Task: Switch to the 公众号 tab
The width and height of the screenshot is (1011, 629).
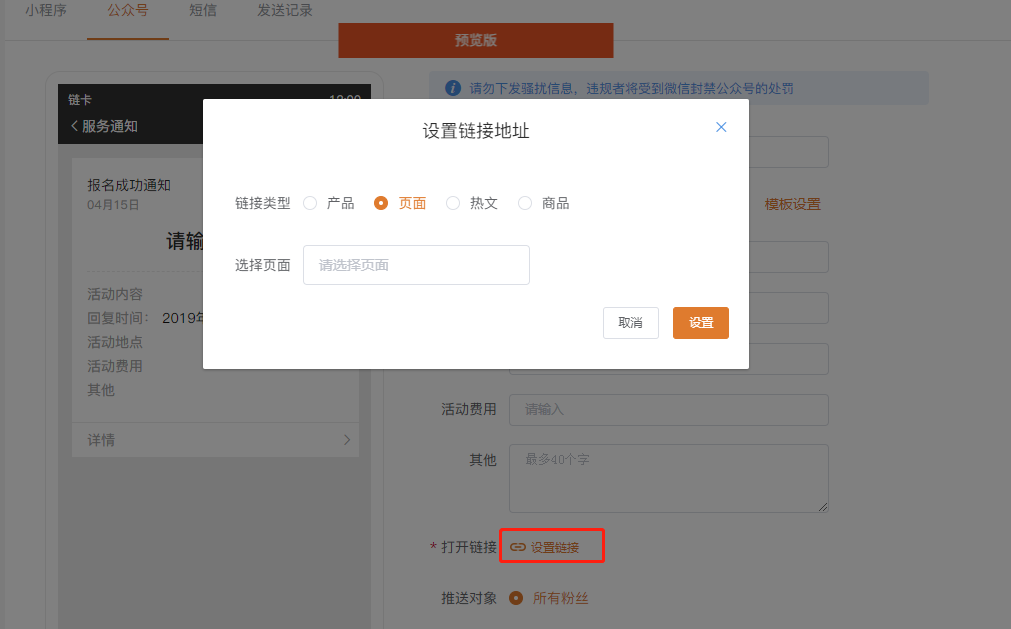Action: point(127,11)
